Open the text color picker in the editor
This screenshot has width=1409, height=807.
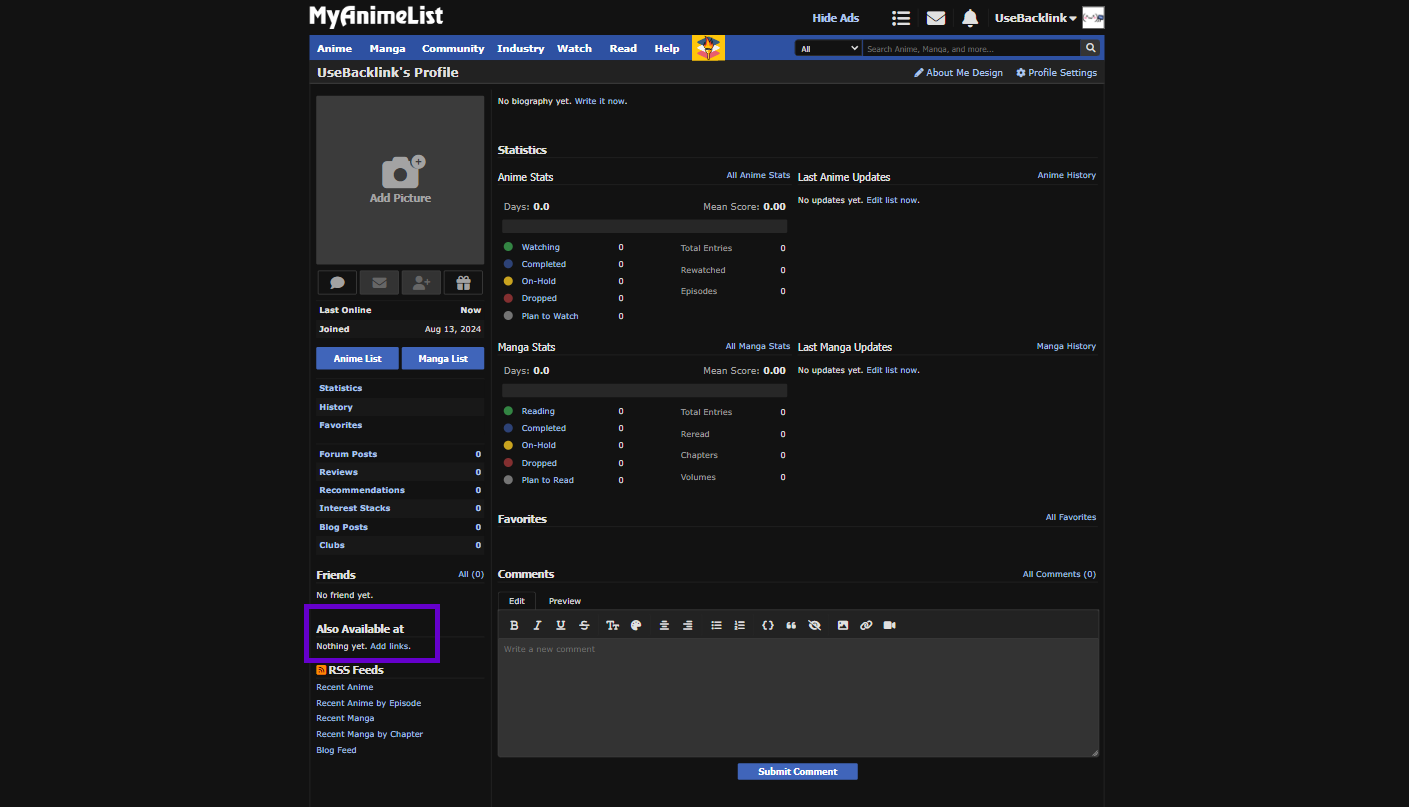tap(636, 625)
